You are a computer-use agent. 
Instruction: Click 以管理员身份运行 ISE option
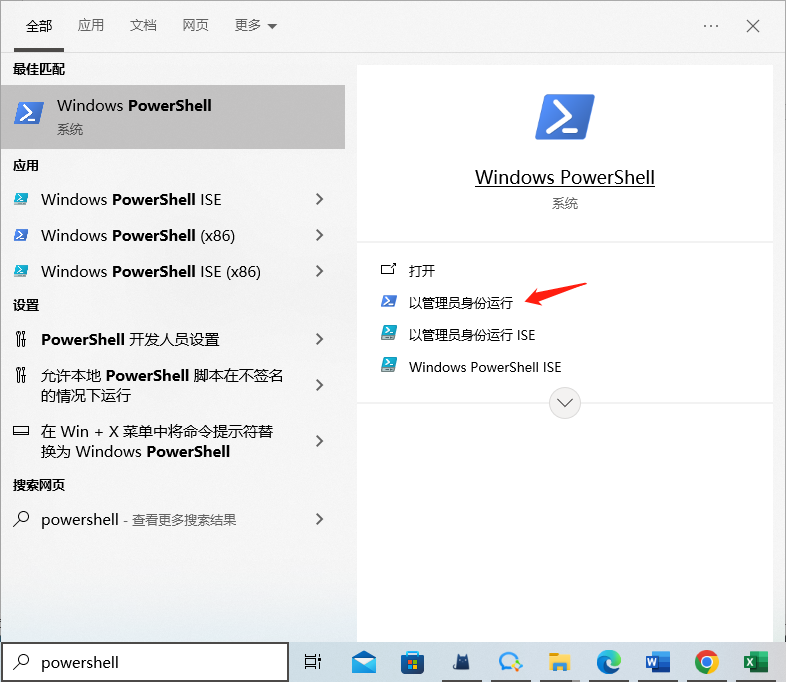[x=472, y=335]
